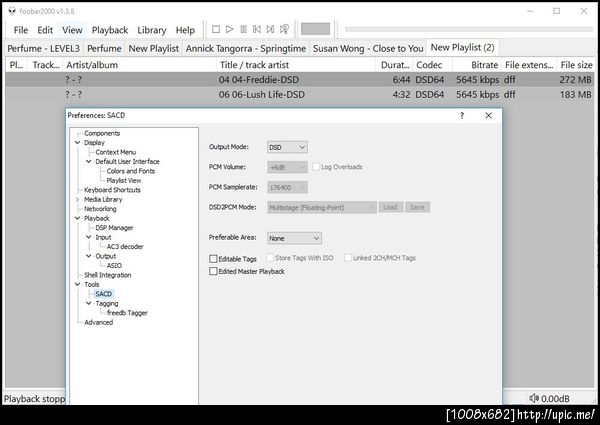Screen dimensions: 600x425
Task: Select the New Playlist (2) tab
Action: pos(462,48)
